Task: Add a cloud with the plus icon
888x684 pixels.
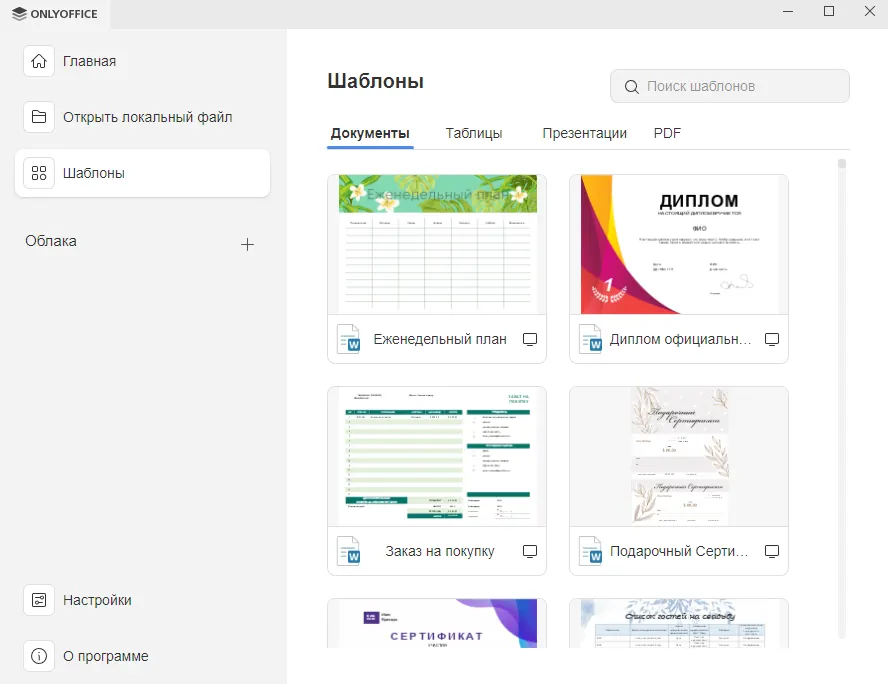Action: pyautogui.click(x=248, y=244)
